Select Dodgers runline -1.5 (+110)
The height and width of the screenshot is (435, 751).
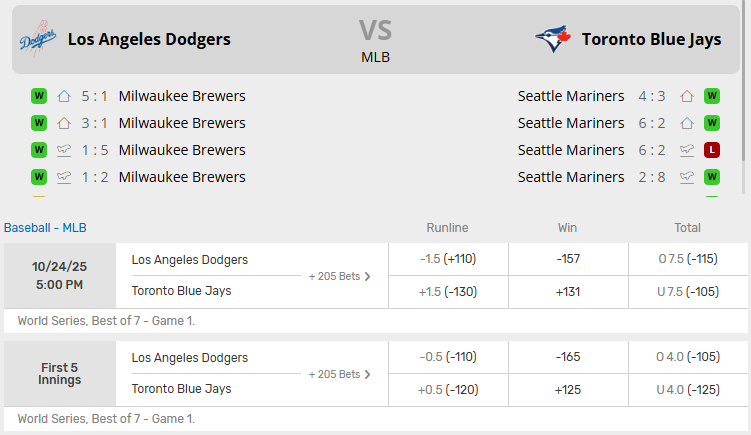tap(447, 259)
